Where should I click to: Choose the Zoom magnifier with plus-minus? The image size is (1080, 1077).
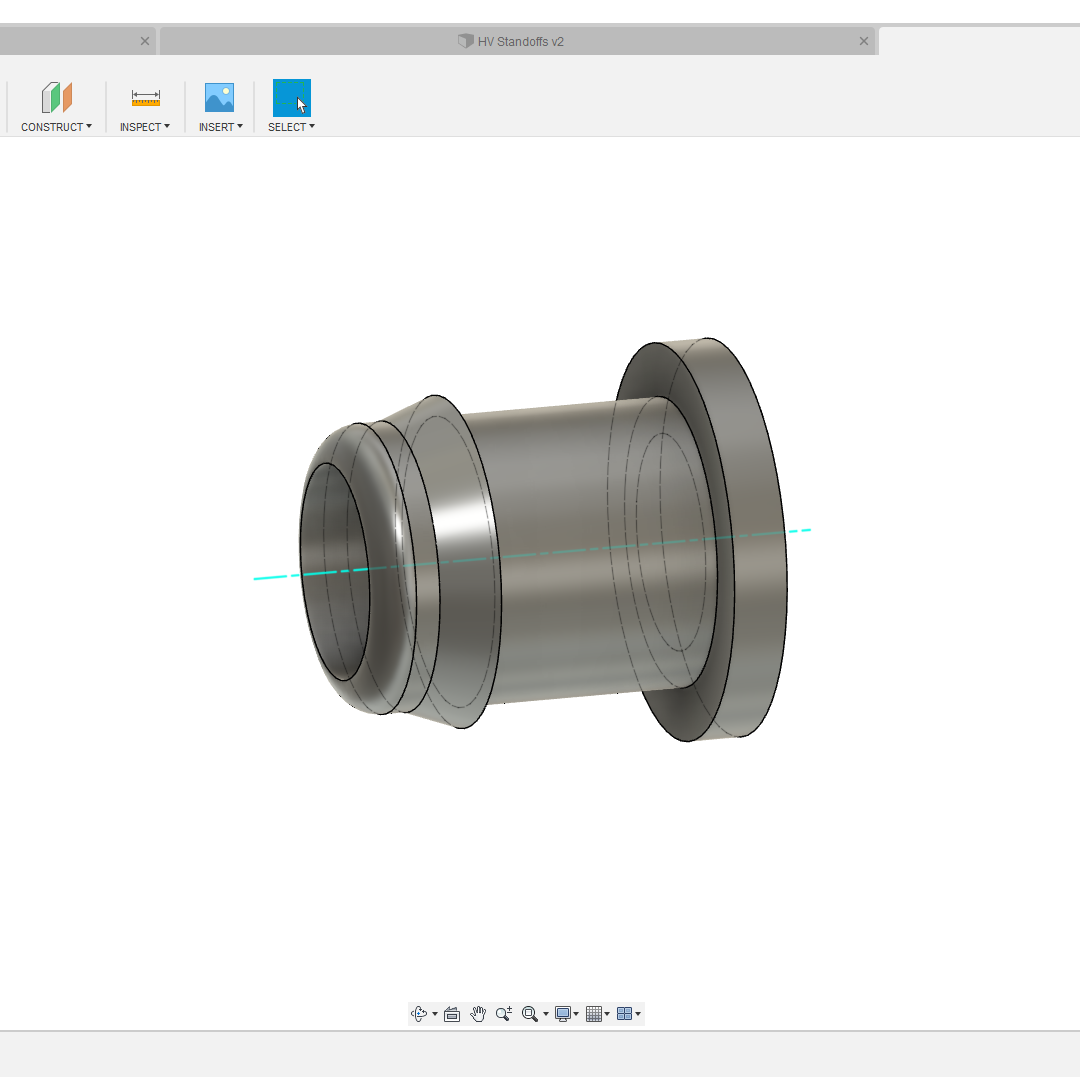[504, 1014]
